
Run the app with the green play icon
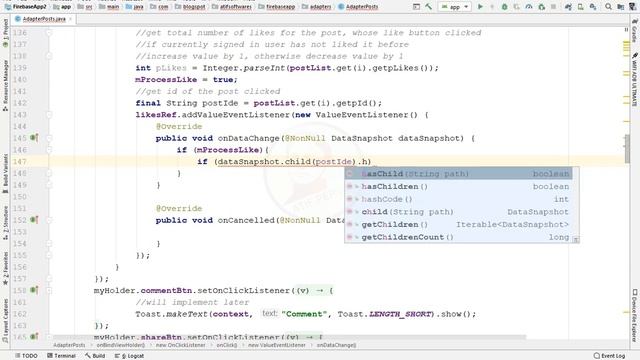pyautogui.click(x=480, y=7)
